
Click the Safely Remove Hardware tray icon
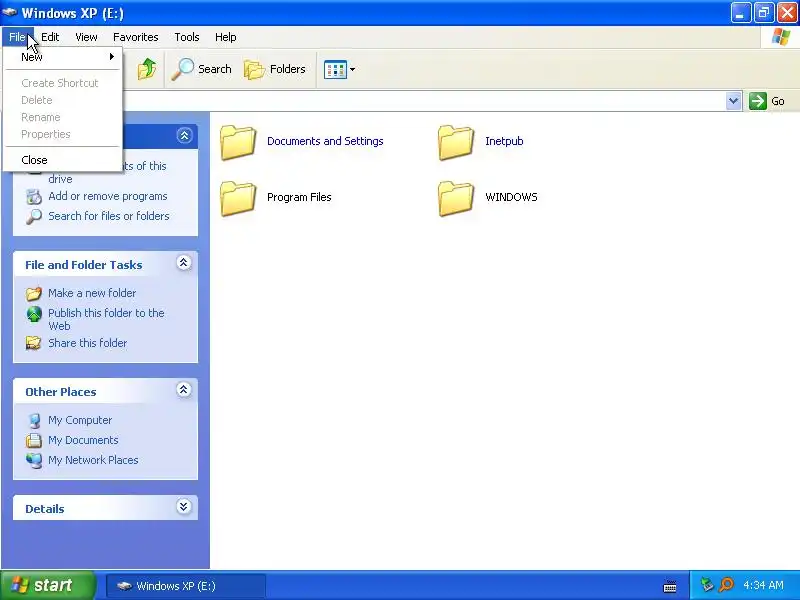click(707, 585)
